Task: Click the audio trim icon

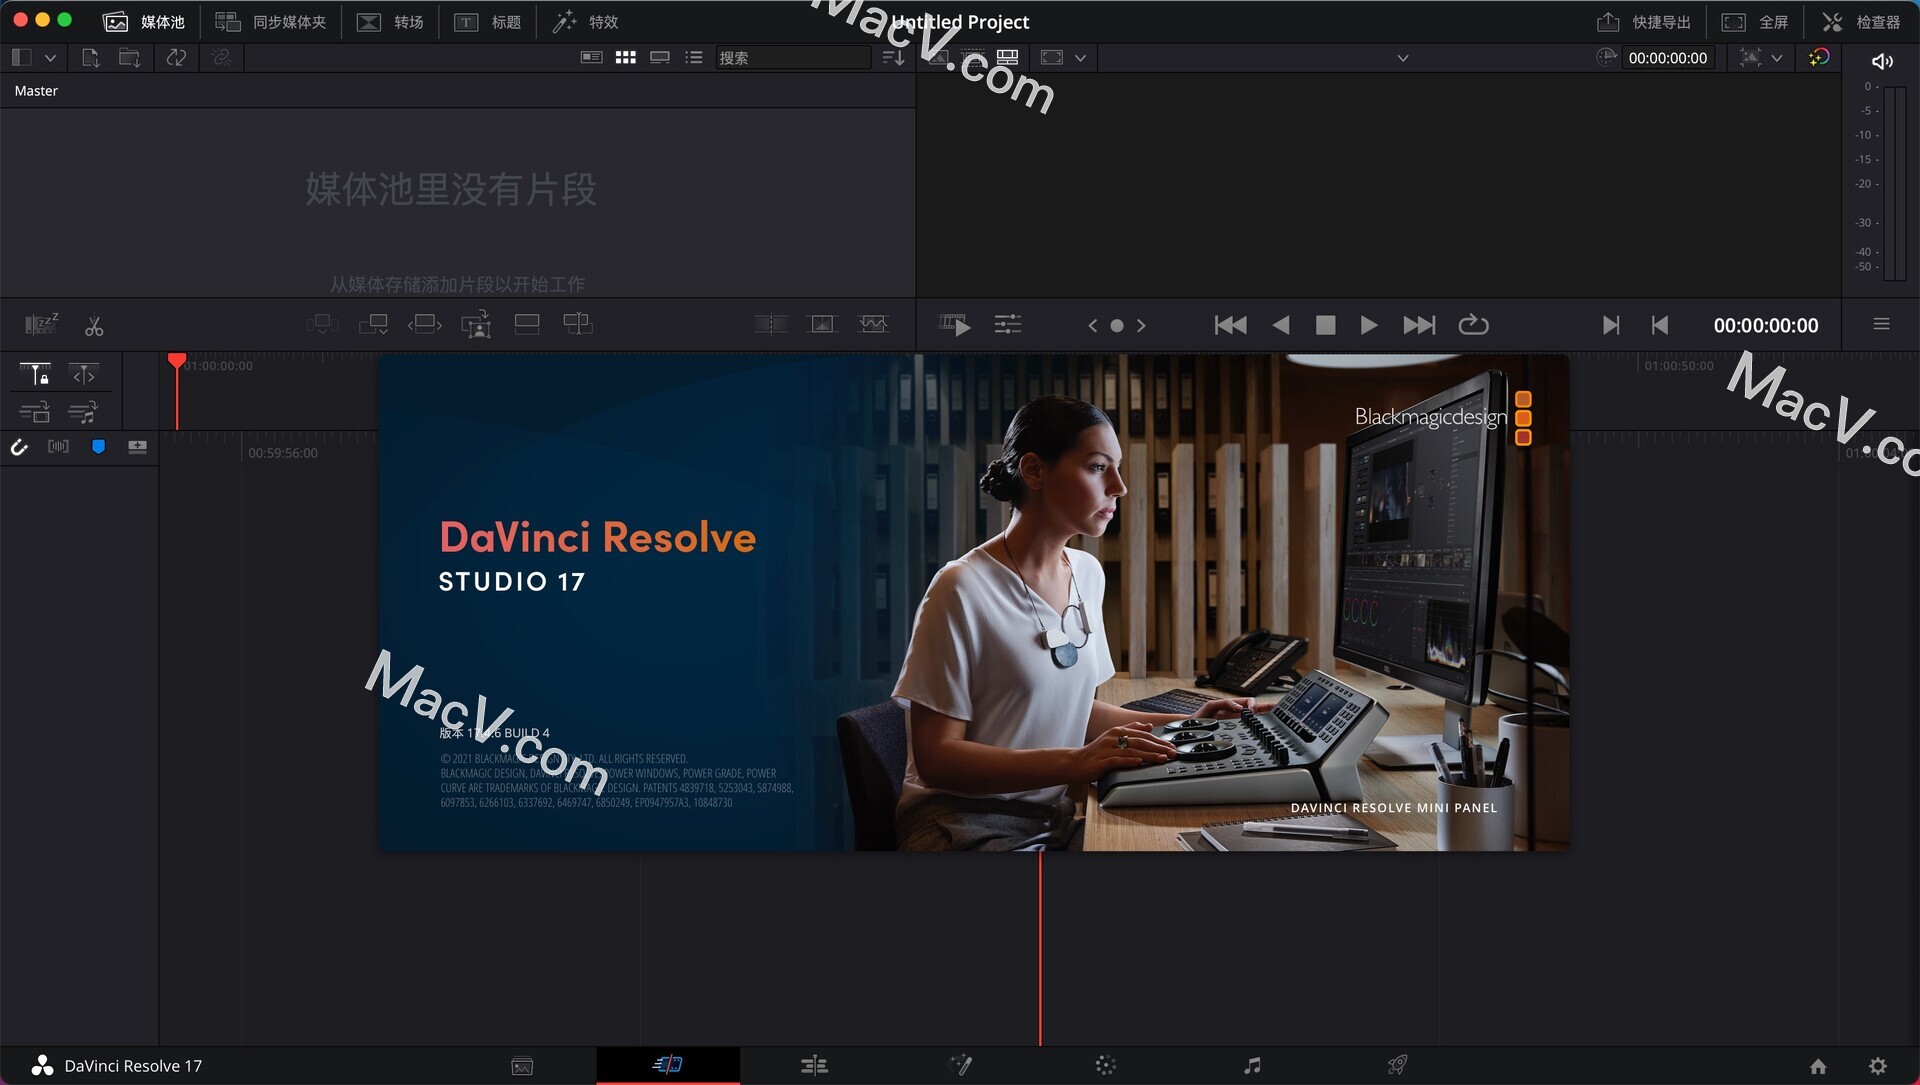Action: coord(58,446)
